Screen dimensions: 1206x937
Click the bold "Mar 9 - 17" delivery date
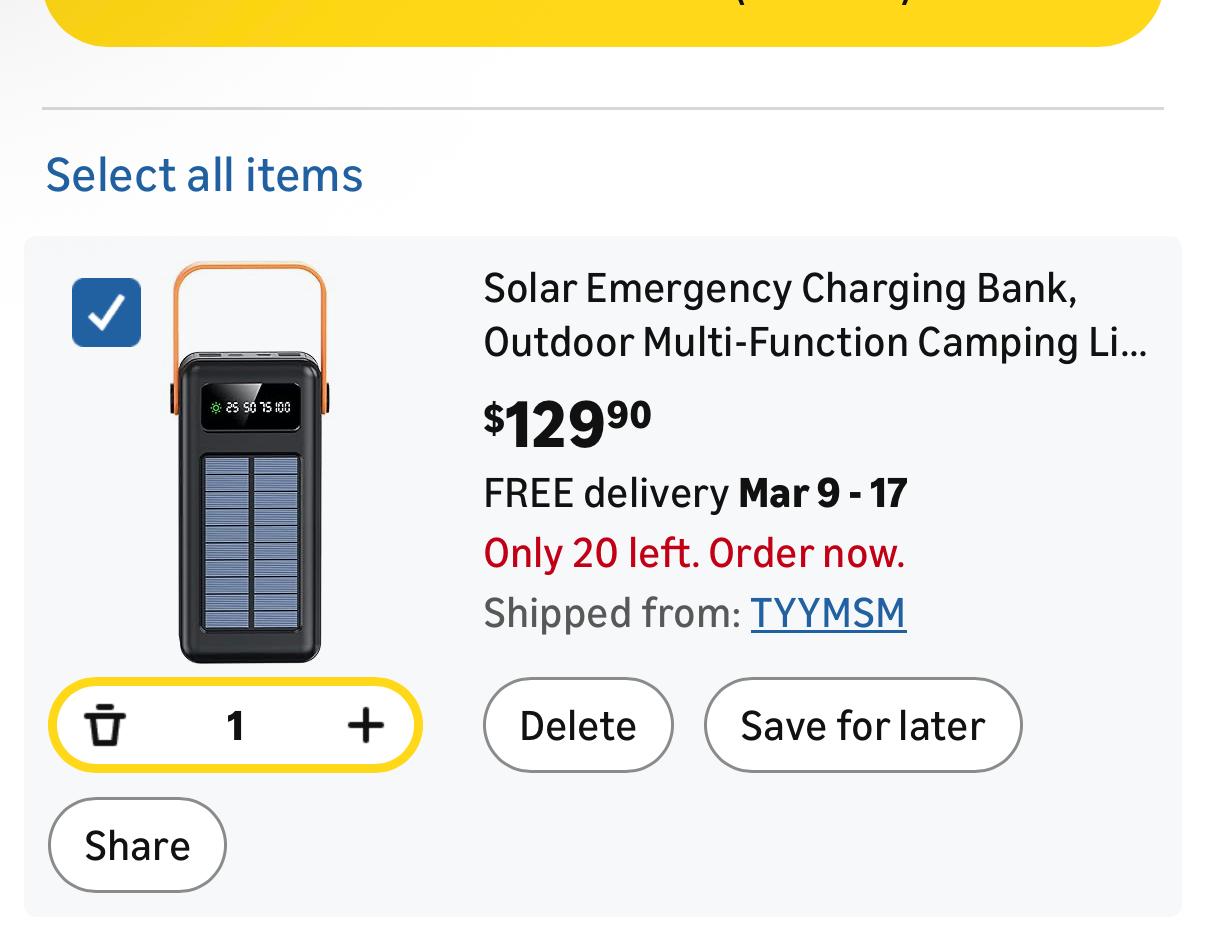(822, 493)
